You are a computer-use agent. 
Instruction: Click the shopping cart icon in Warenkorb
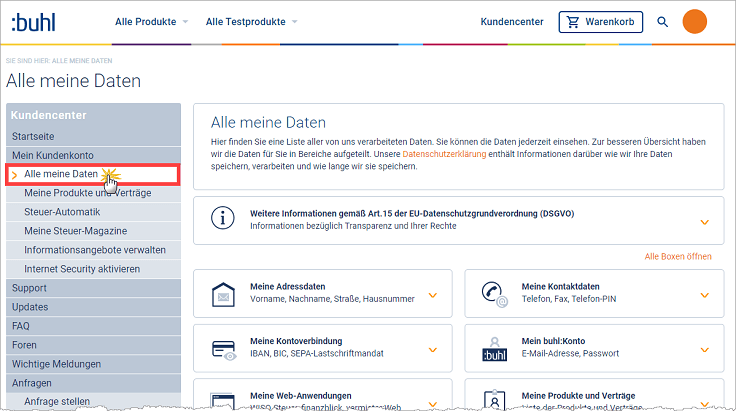click(573, 22)
